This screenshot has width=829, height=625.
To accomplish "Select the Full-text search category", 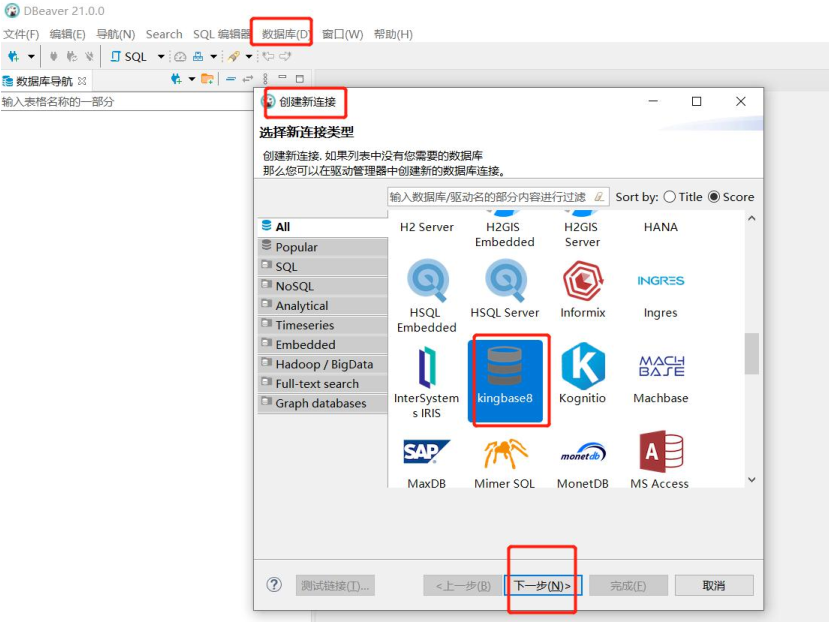I will [323, 384].
